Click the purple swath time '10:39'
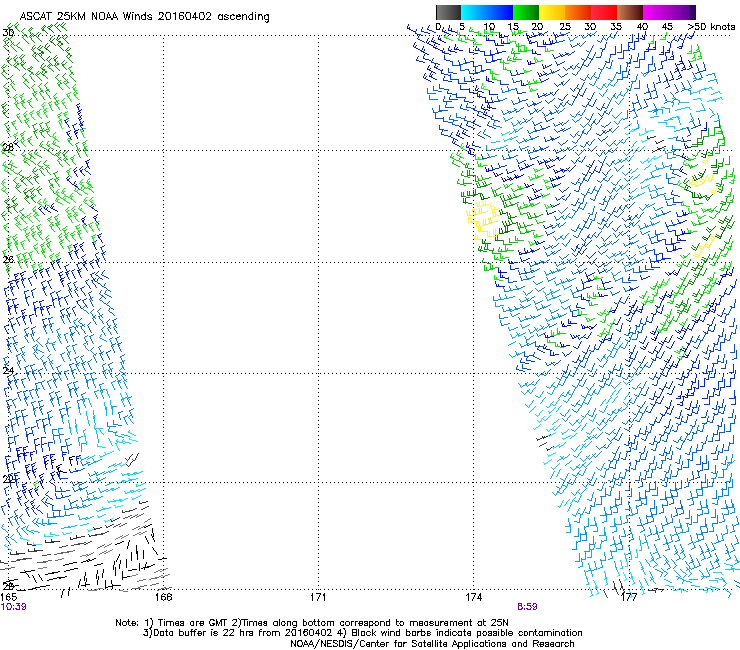This screenshot has height=650, width=740. click(x=14, y=607)
